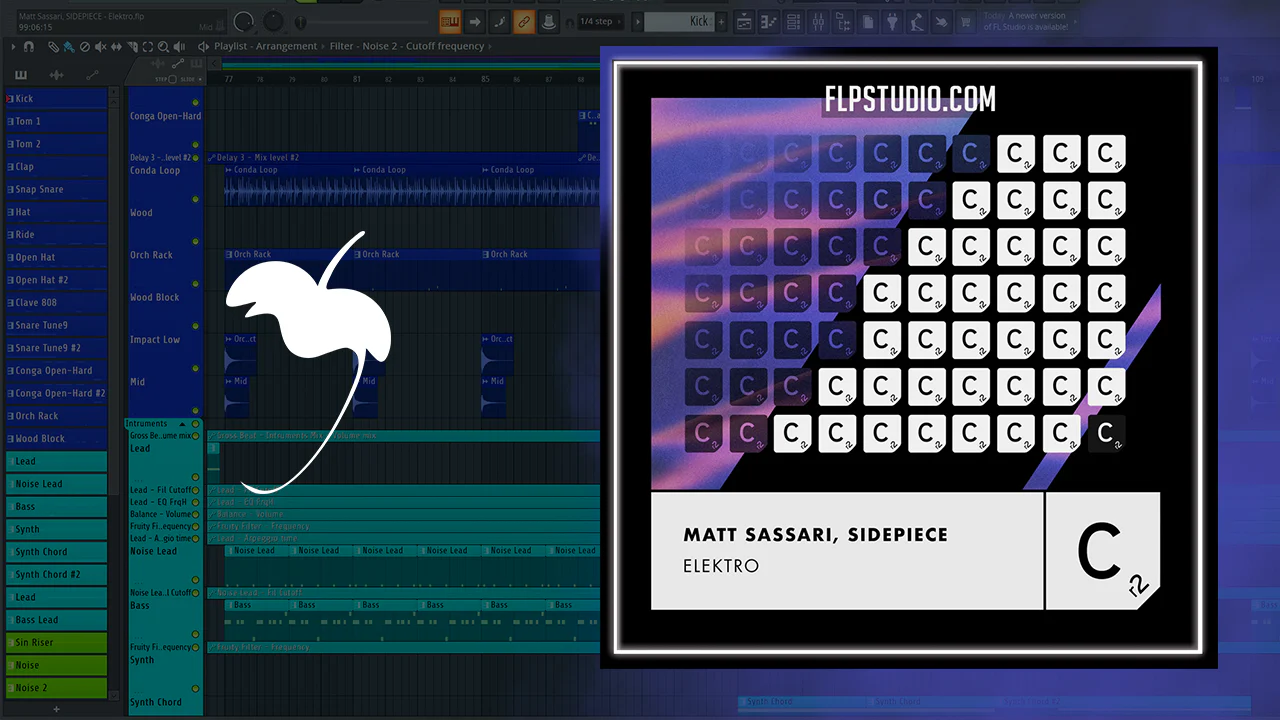Toggle the auto scrolling arrow icon
The width and height of the screenshot is (1280, 720).
pyautogui.click(x=474, y=21)
